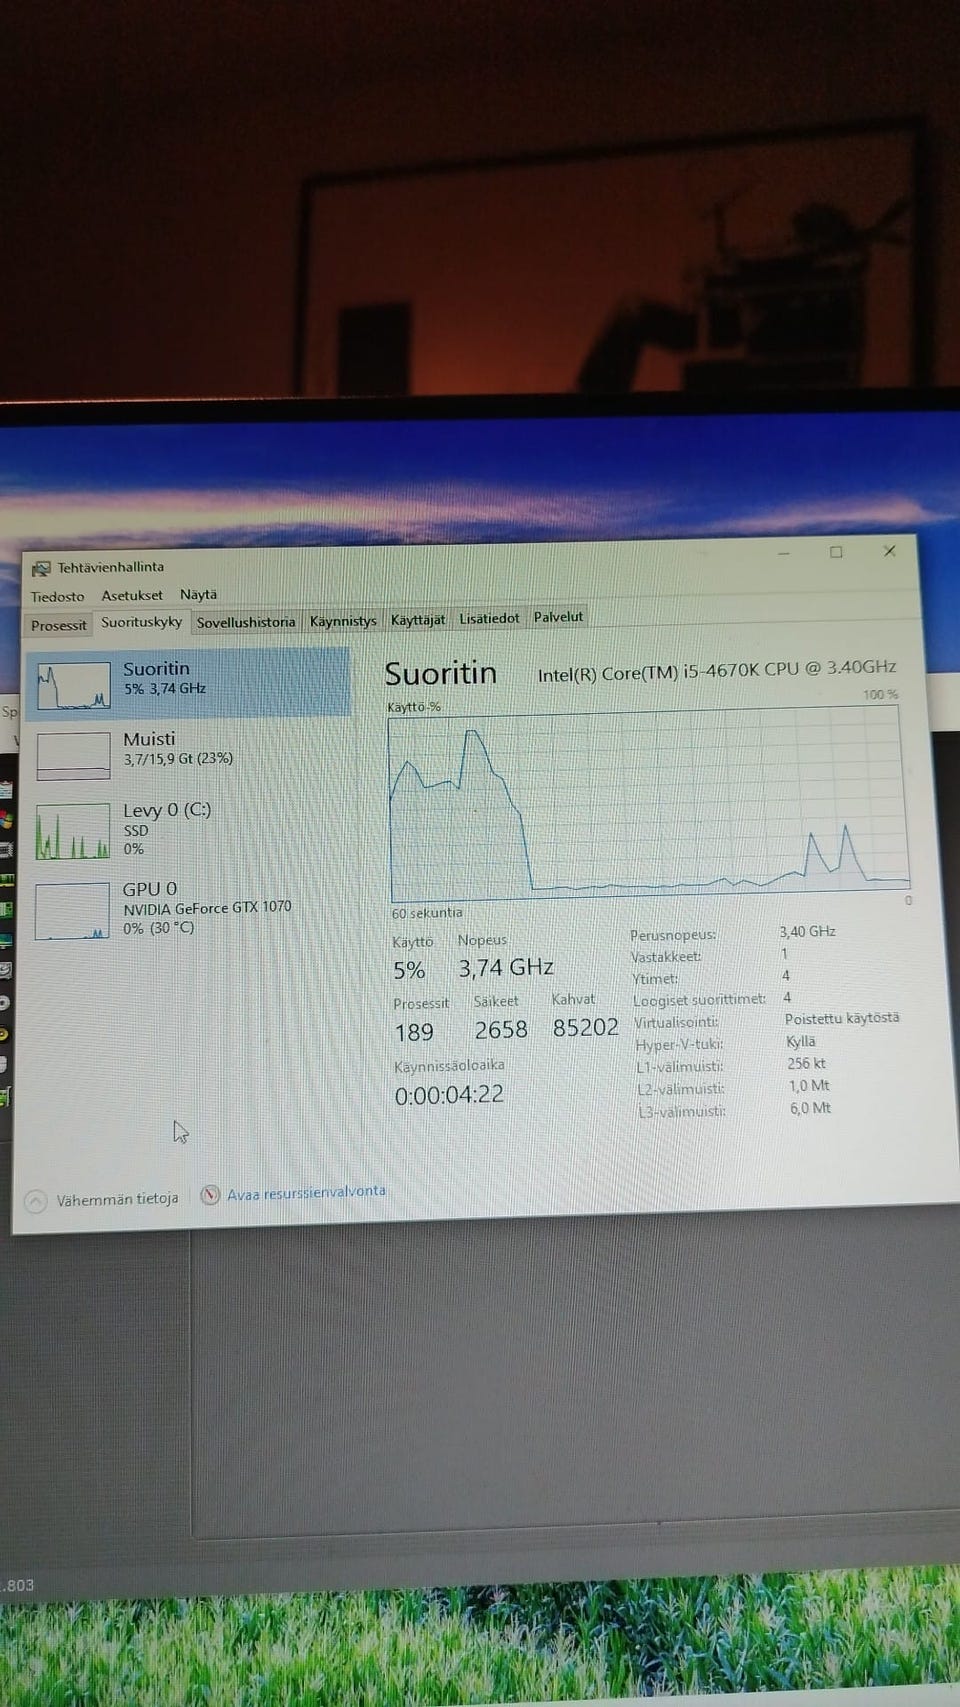Click the 256 kt L1 cache value

tap(807, 1063)
